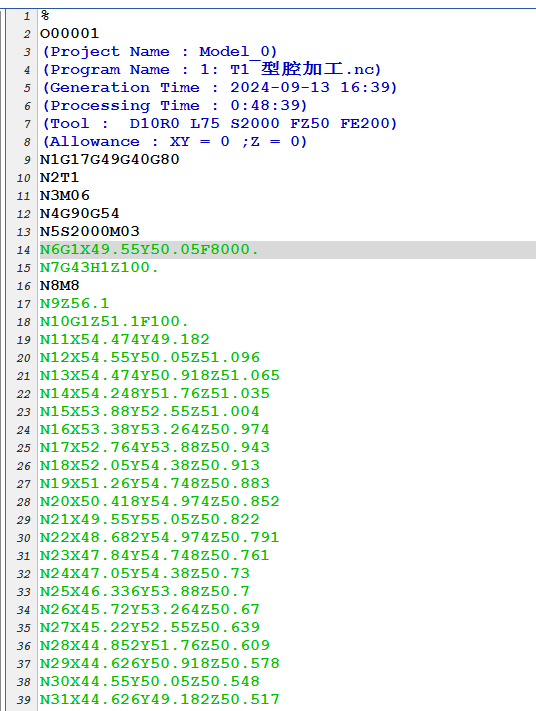
Task: Click line N20X50.418Y54.974Z50.852
Action: pyautogui.click(x=160, y=501)
